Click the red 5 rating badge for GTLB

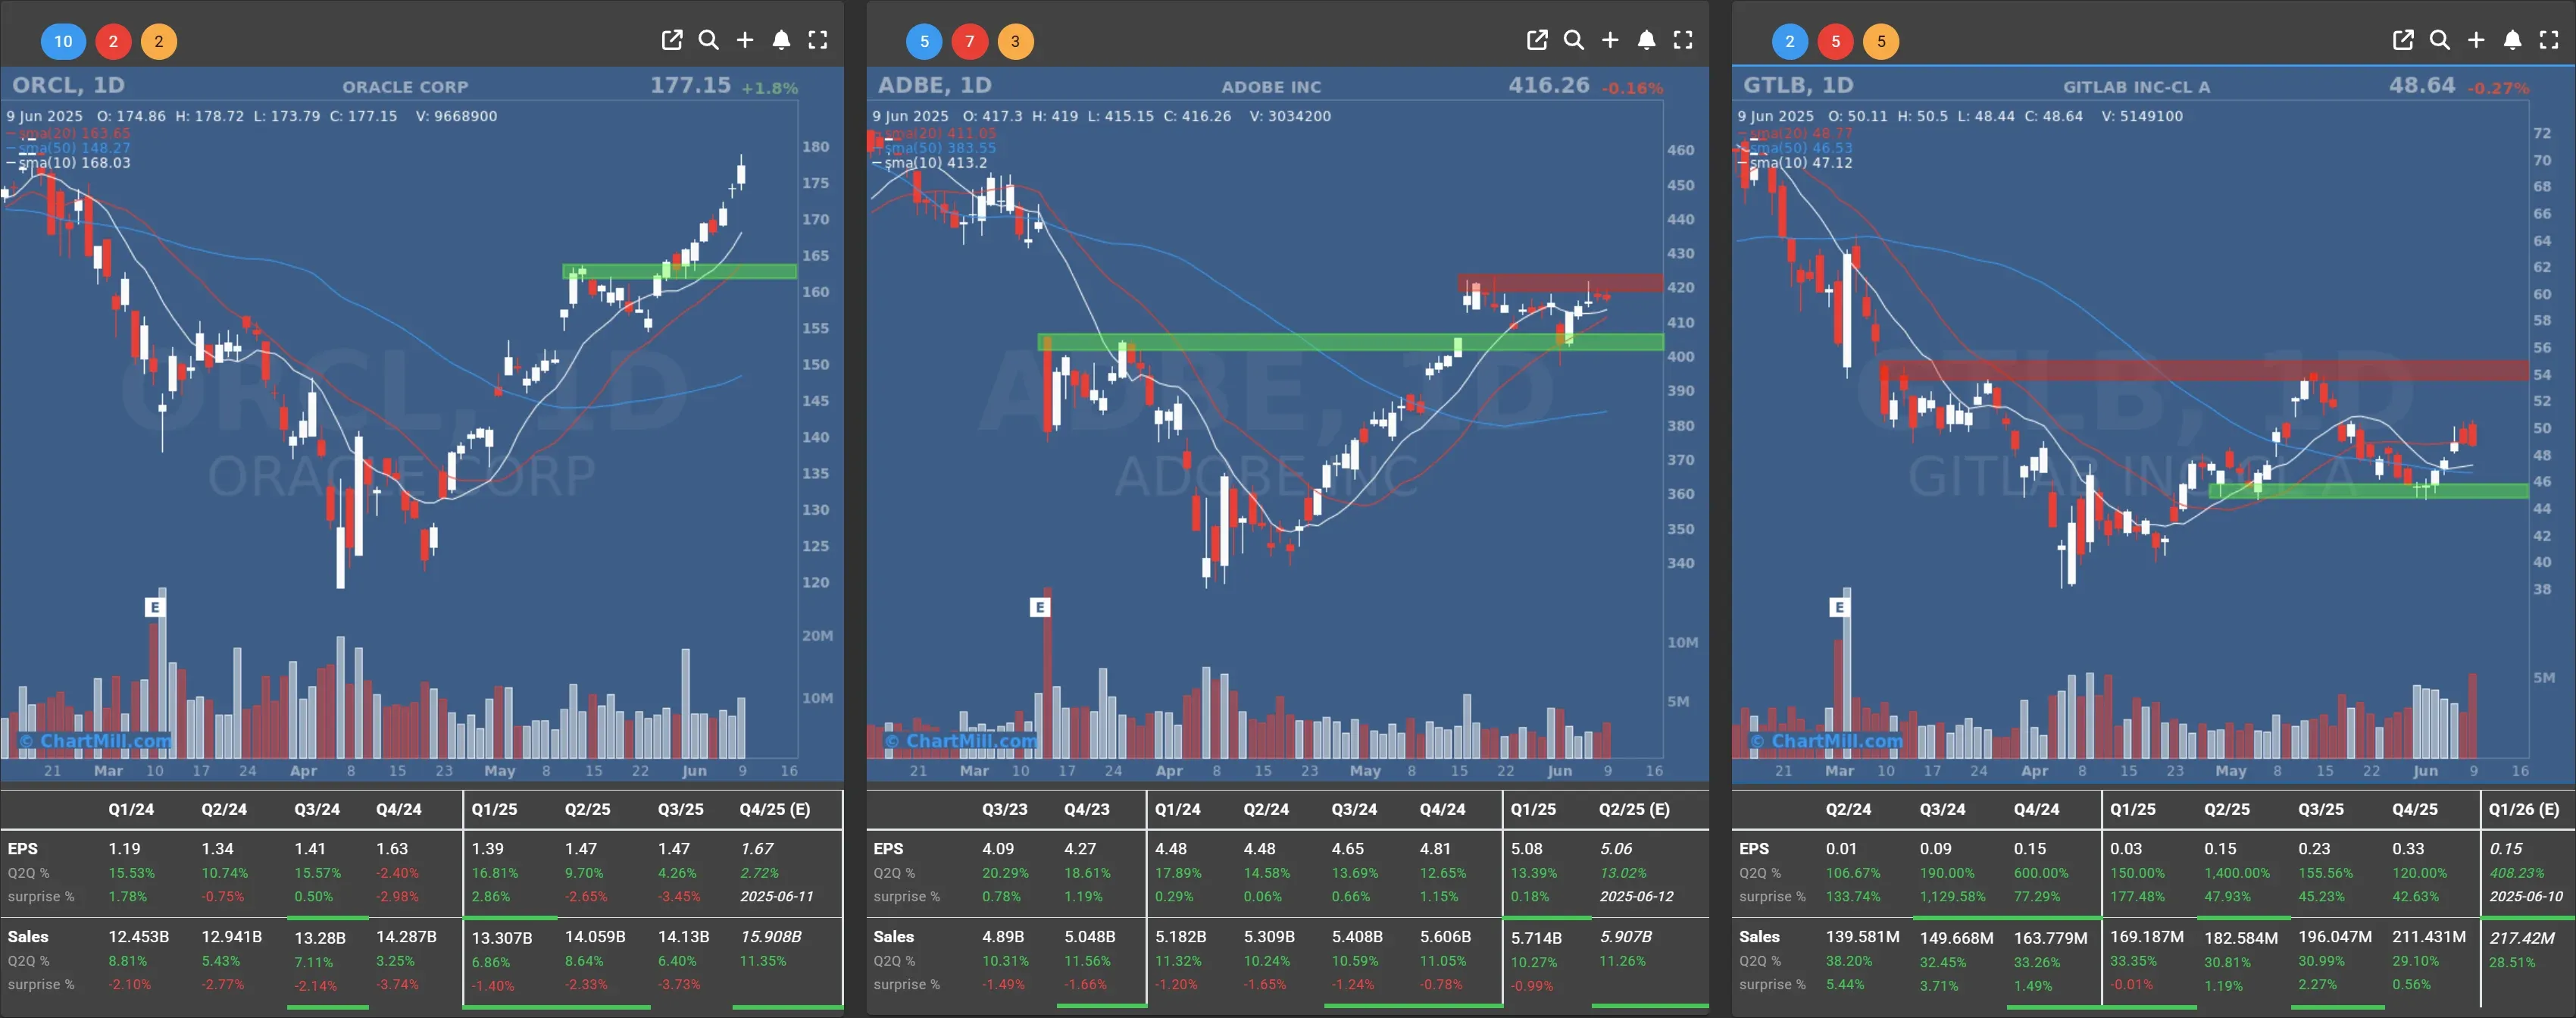coord(1835,41)
